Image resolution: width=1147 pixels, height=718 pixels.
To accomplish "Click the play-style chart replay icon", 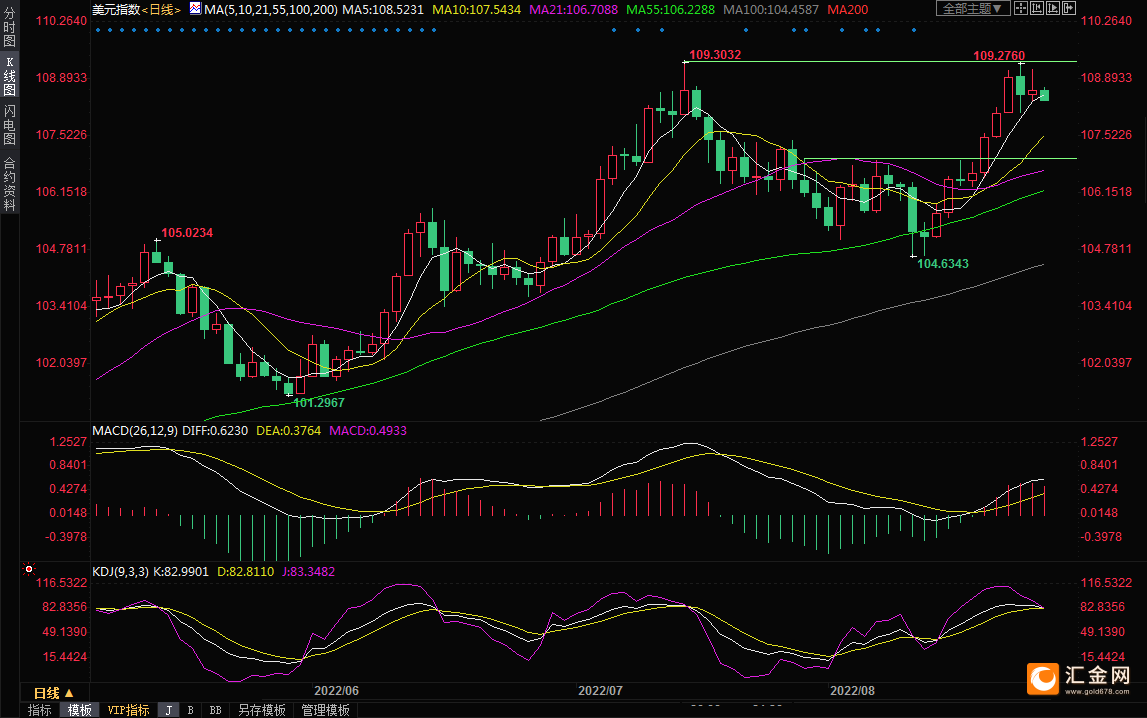I will point(1053,8).
